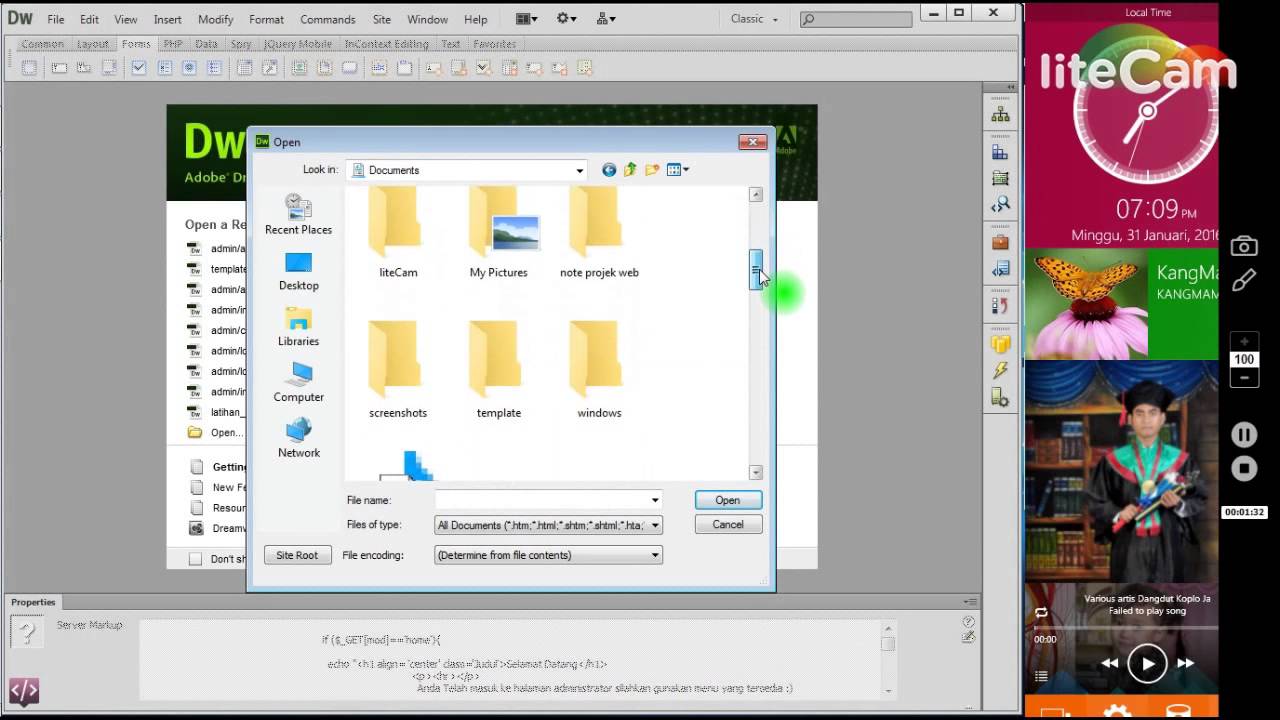Click the Site Root button
Screen dimensions: 1280x720
tap(297, 555)
